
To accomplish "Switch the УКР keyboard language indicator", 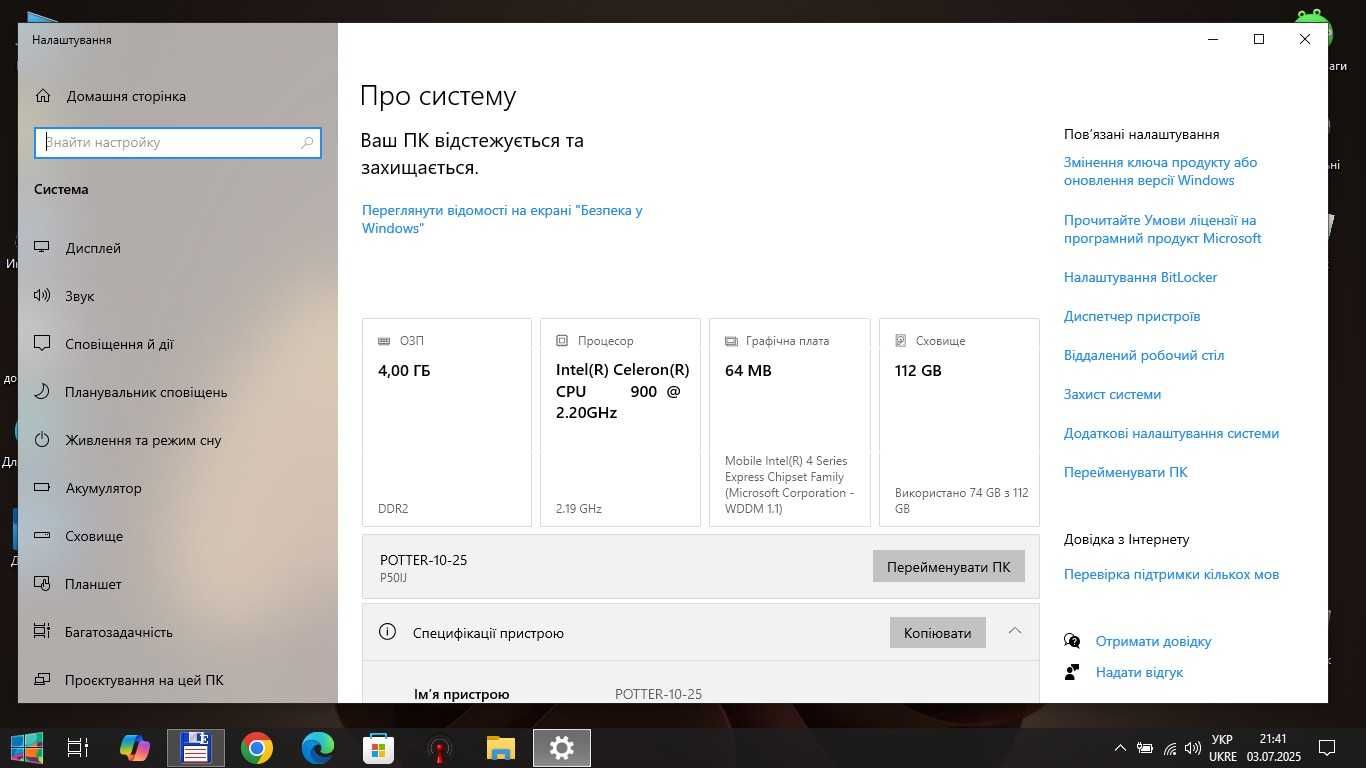I will pyautogui.click(x=1222, y=748).
